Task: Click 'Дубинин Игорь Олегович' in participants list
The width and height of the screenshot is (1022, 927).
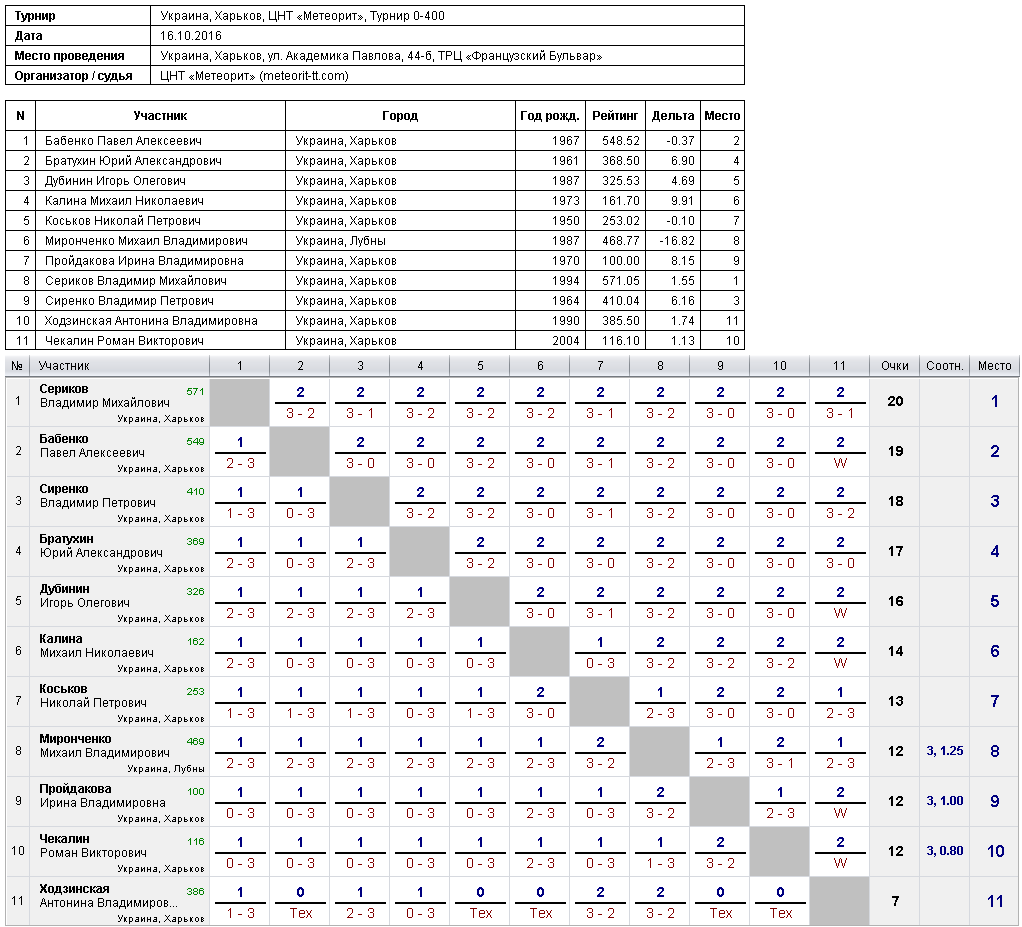Action: [x=115, y=181]
